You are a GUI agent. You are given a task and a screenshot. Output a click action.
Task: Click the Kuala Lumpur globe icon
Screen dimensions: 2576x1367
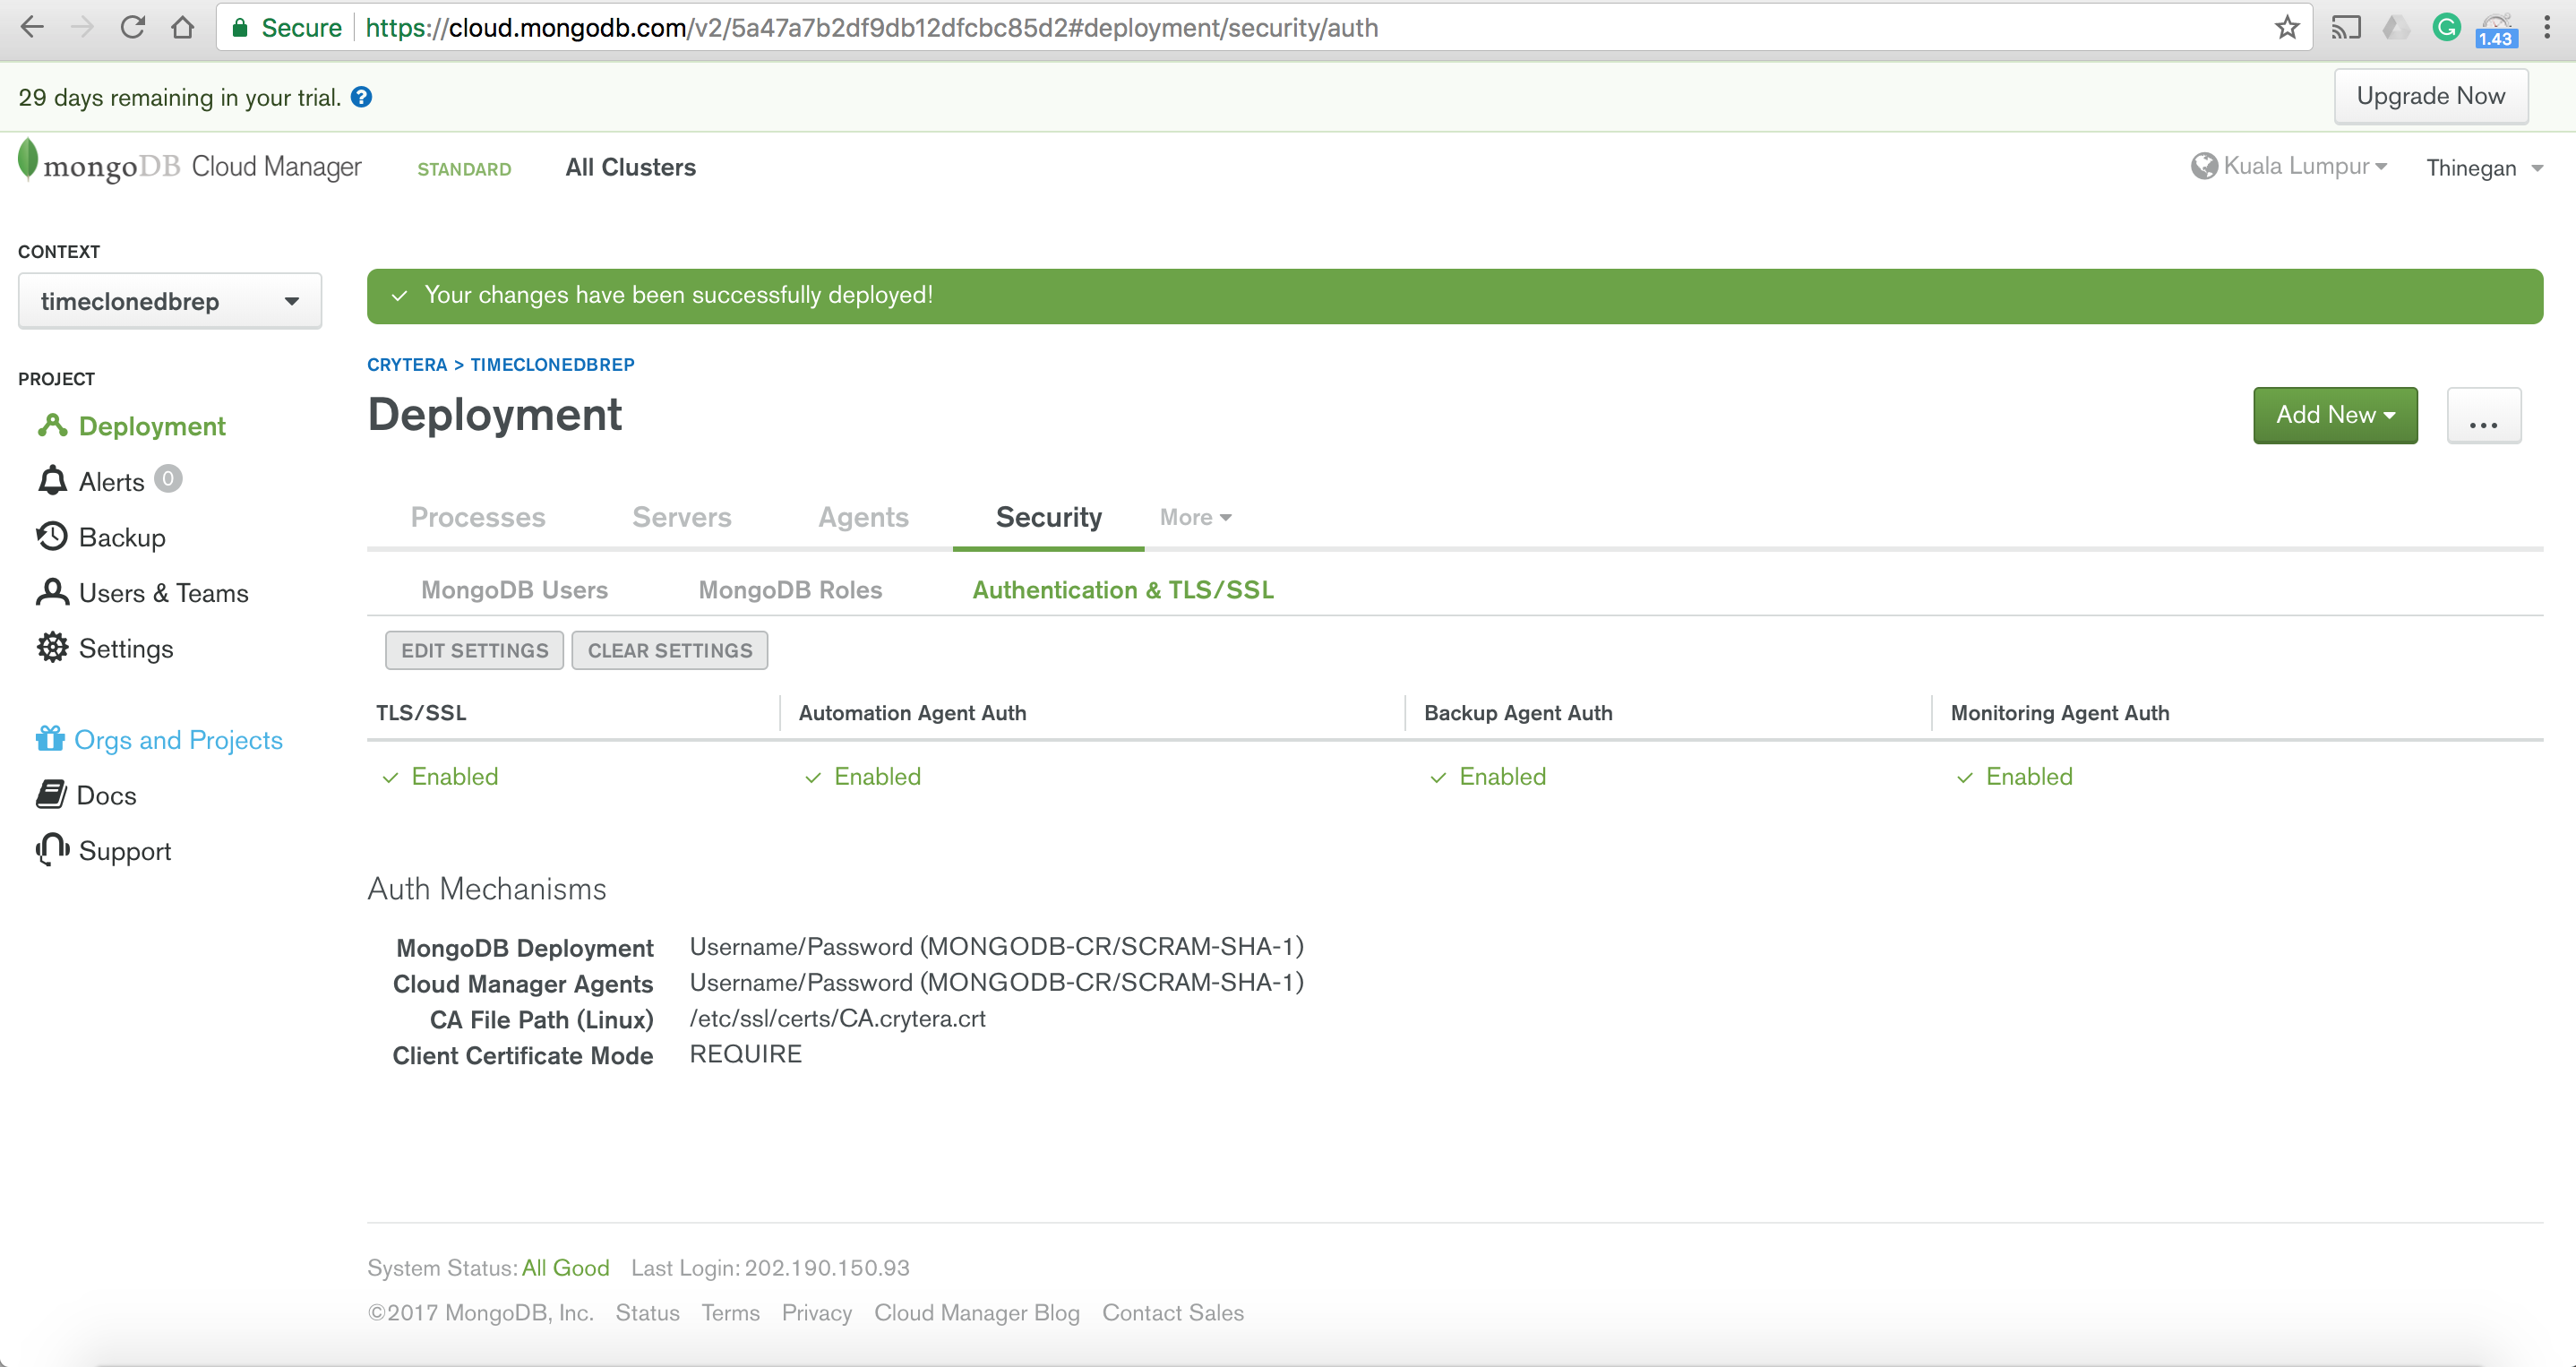[x=2204, y=166]
